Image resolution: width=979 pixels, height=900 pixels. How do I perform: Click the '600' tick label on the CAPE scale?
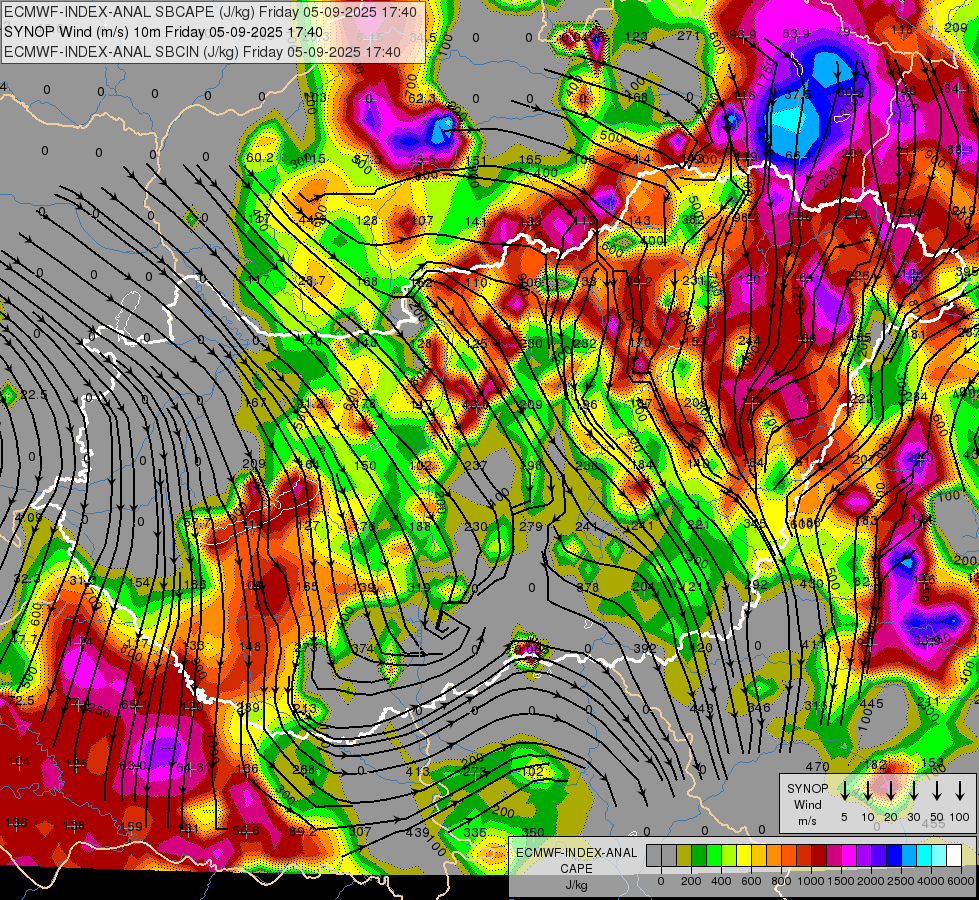pos(752,881)
